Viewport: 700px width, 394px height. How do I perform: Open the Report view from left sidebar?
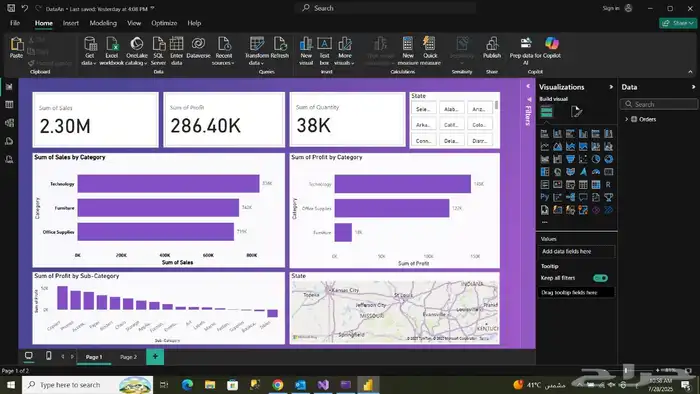(x=9, y=87)
